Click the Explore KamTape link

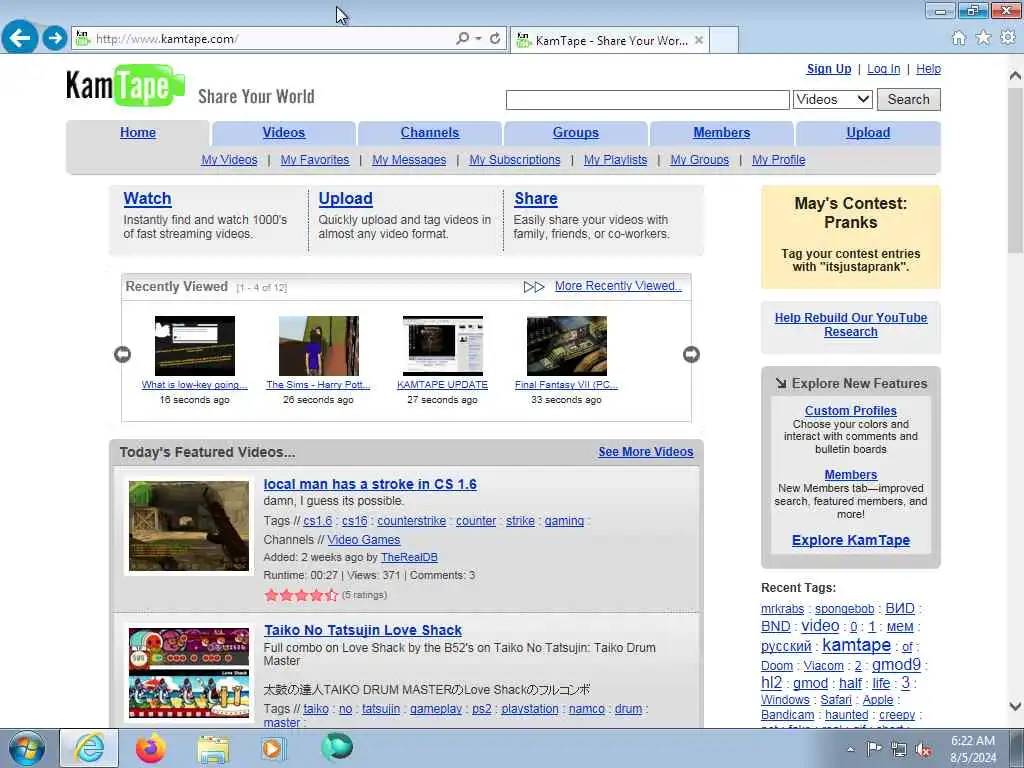850,540
